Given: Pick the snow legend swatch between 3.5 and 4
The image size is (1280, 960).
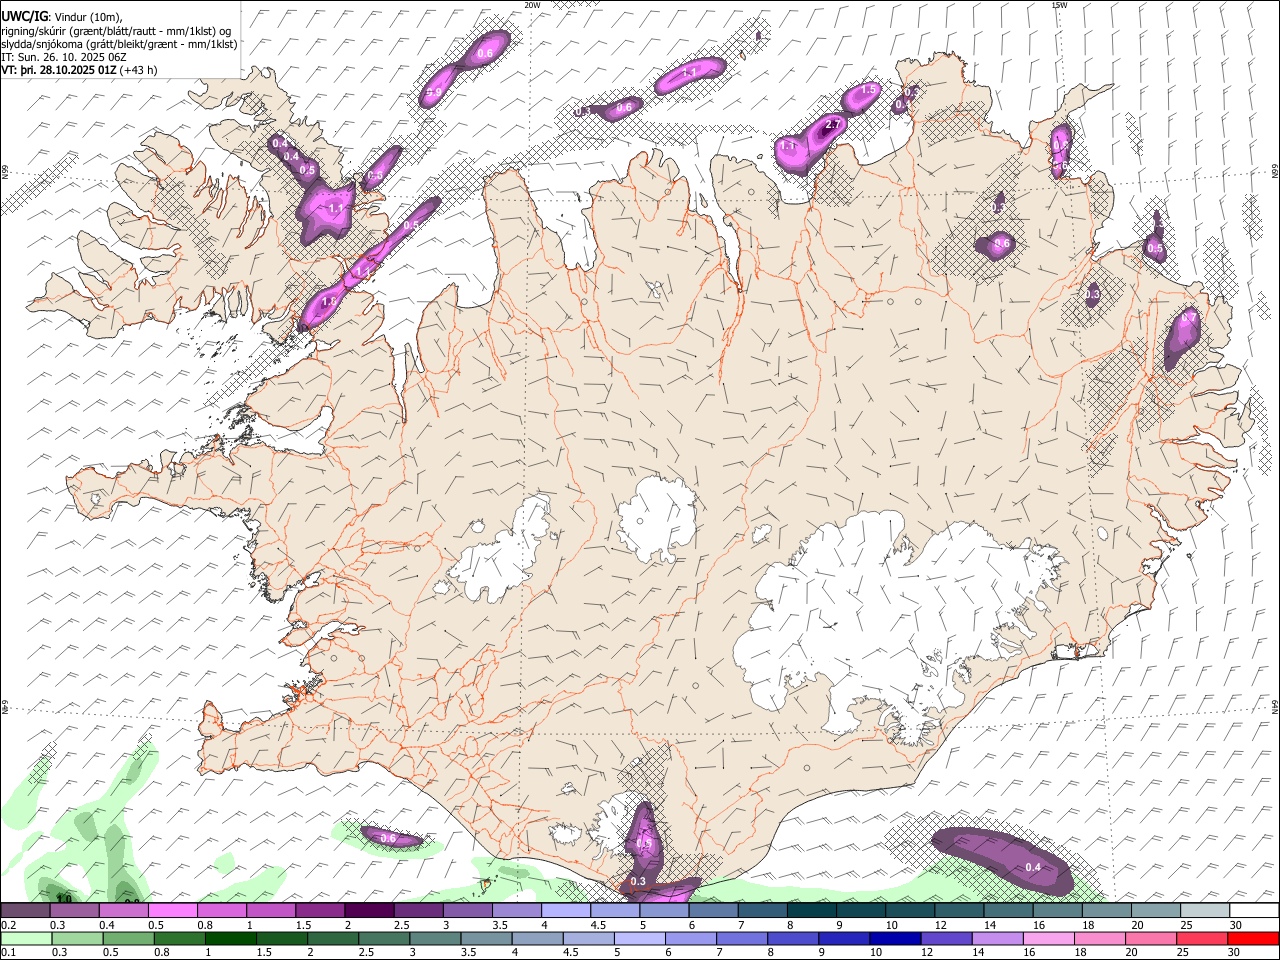Looking at the screenshot, I should click(x=517, y=911).
